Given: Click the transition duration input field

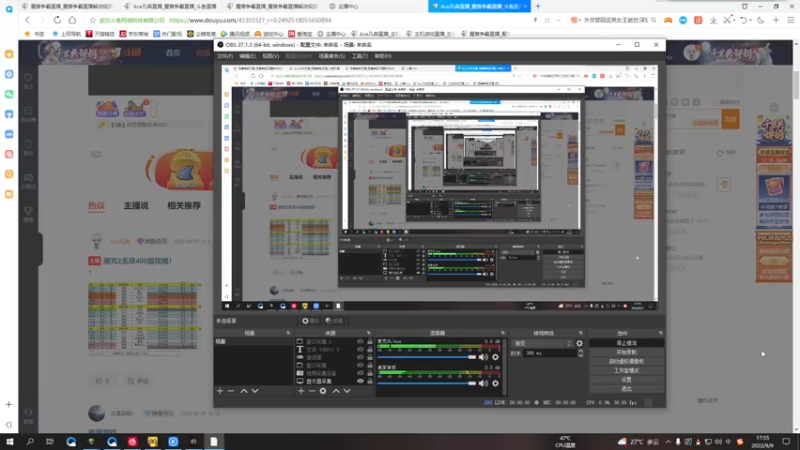Looking at the screenshot, I should (549, 353).
